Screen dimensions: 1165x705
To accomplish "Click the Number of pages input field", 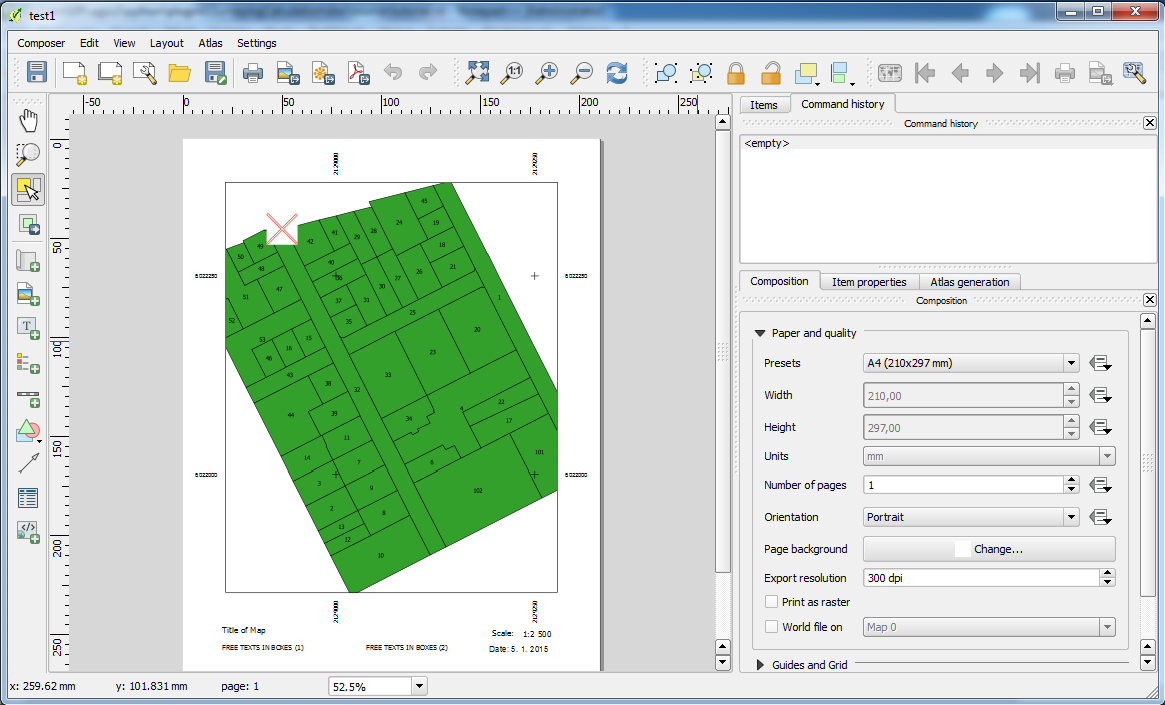I will [x=960, y=485].
